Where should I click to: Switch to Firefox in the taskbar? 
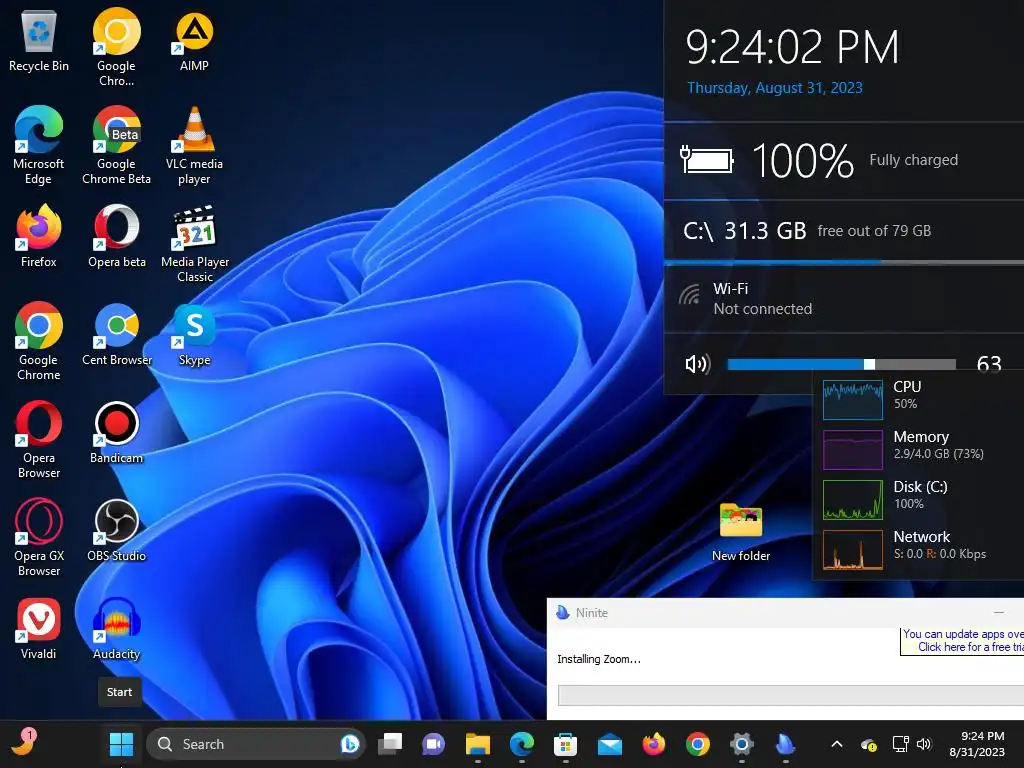[654, 744]
